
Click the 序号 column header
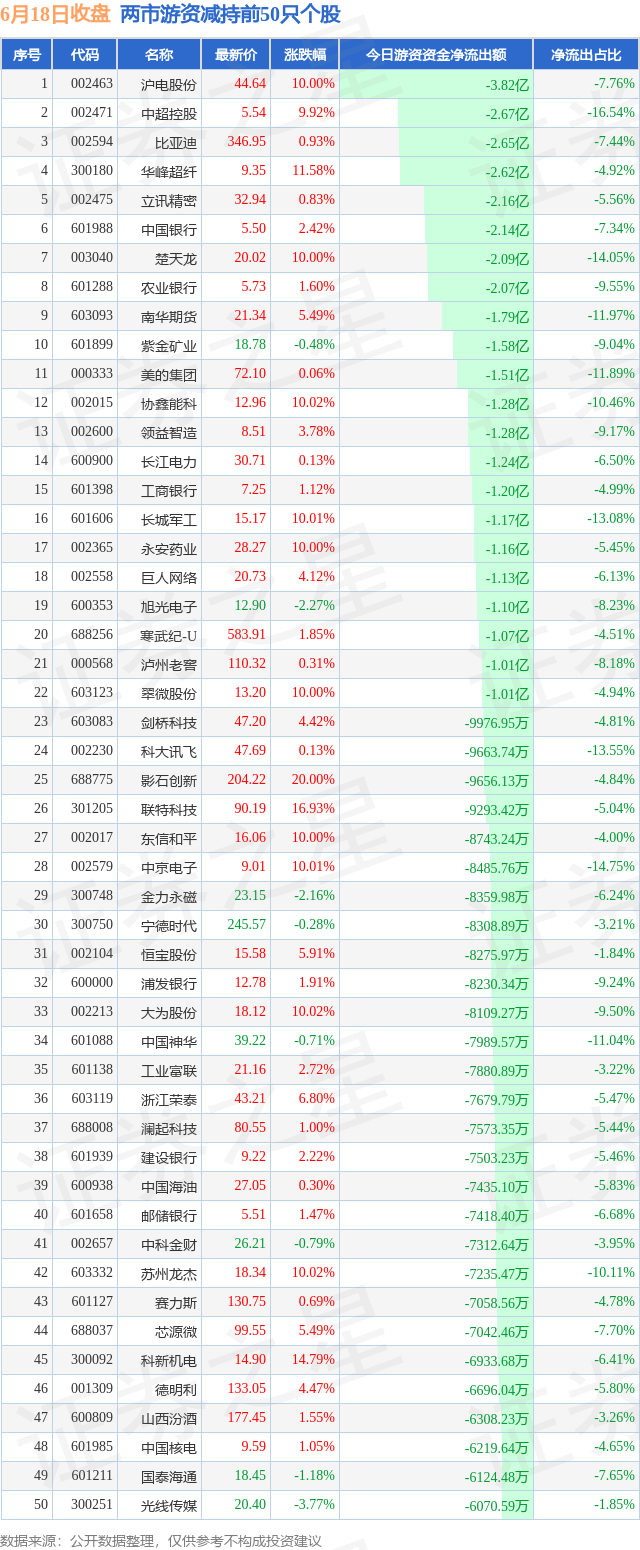[27, 55]
